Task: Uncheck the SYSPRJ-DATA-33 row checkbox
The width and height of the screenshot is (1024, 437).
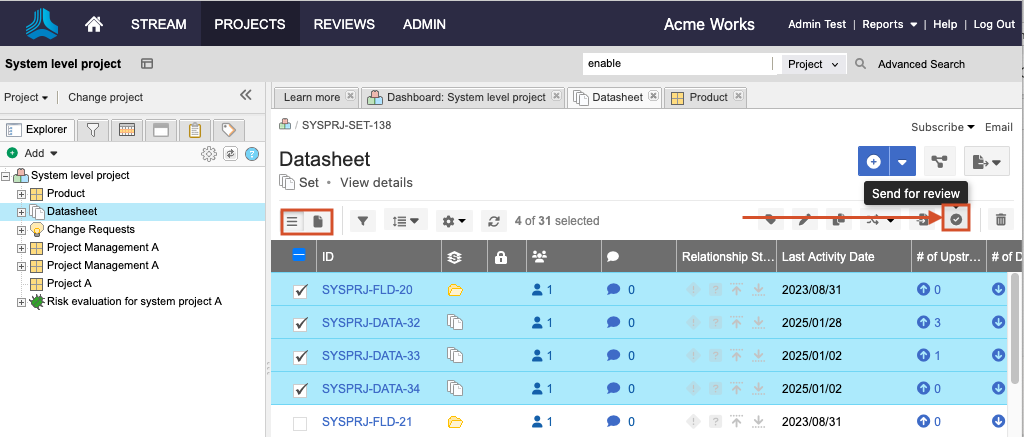Action: (x=300, y=356)
